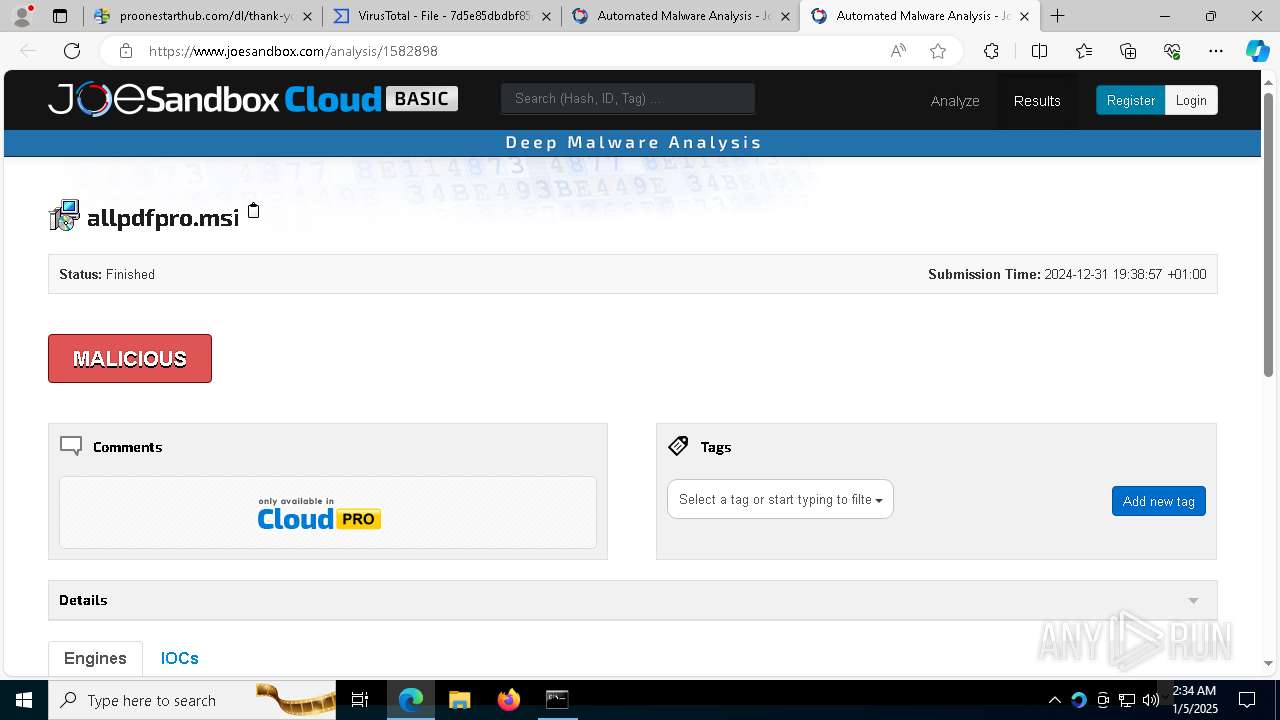Click the volume speaker tray icon
This screenshot has height=720, width=1280.
tap(1151, 700)
